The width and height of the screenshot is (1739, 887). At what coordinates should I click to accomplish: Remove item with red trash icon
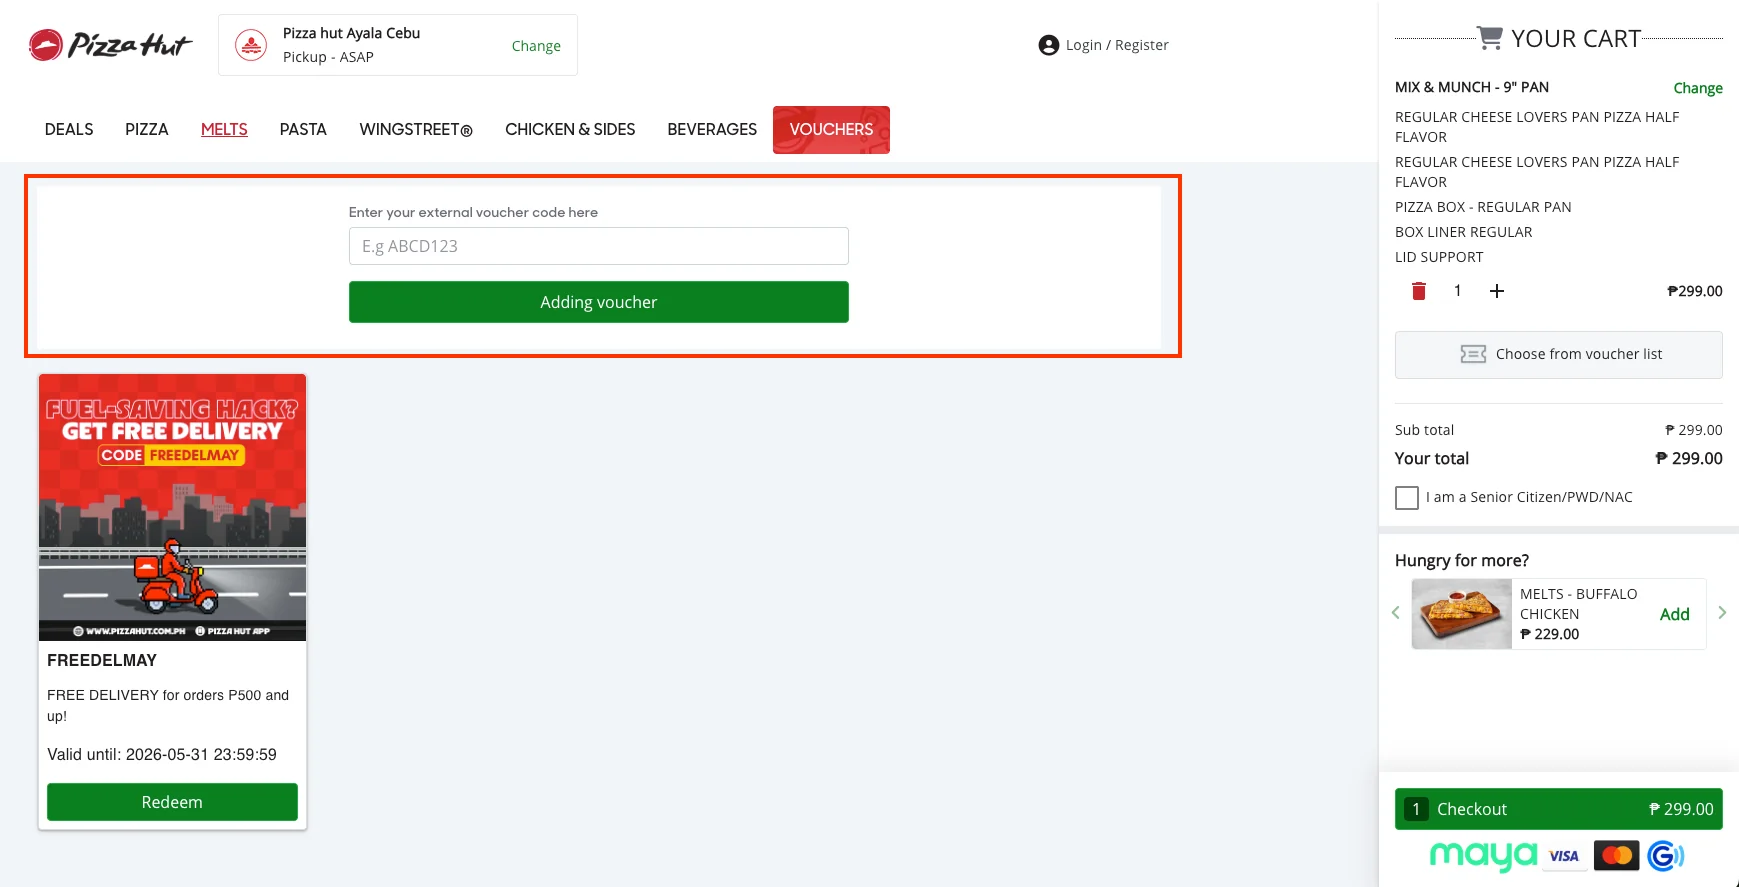[1418, 291]
